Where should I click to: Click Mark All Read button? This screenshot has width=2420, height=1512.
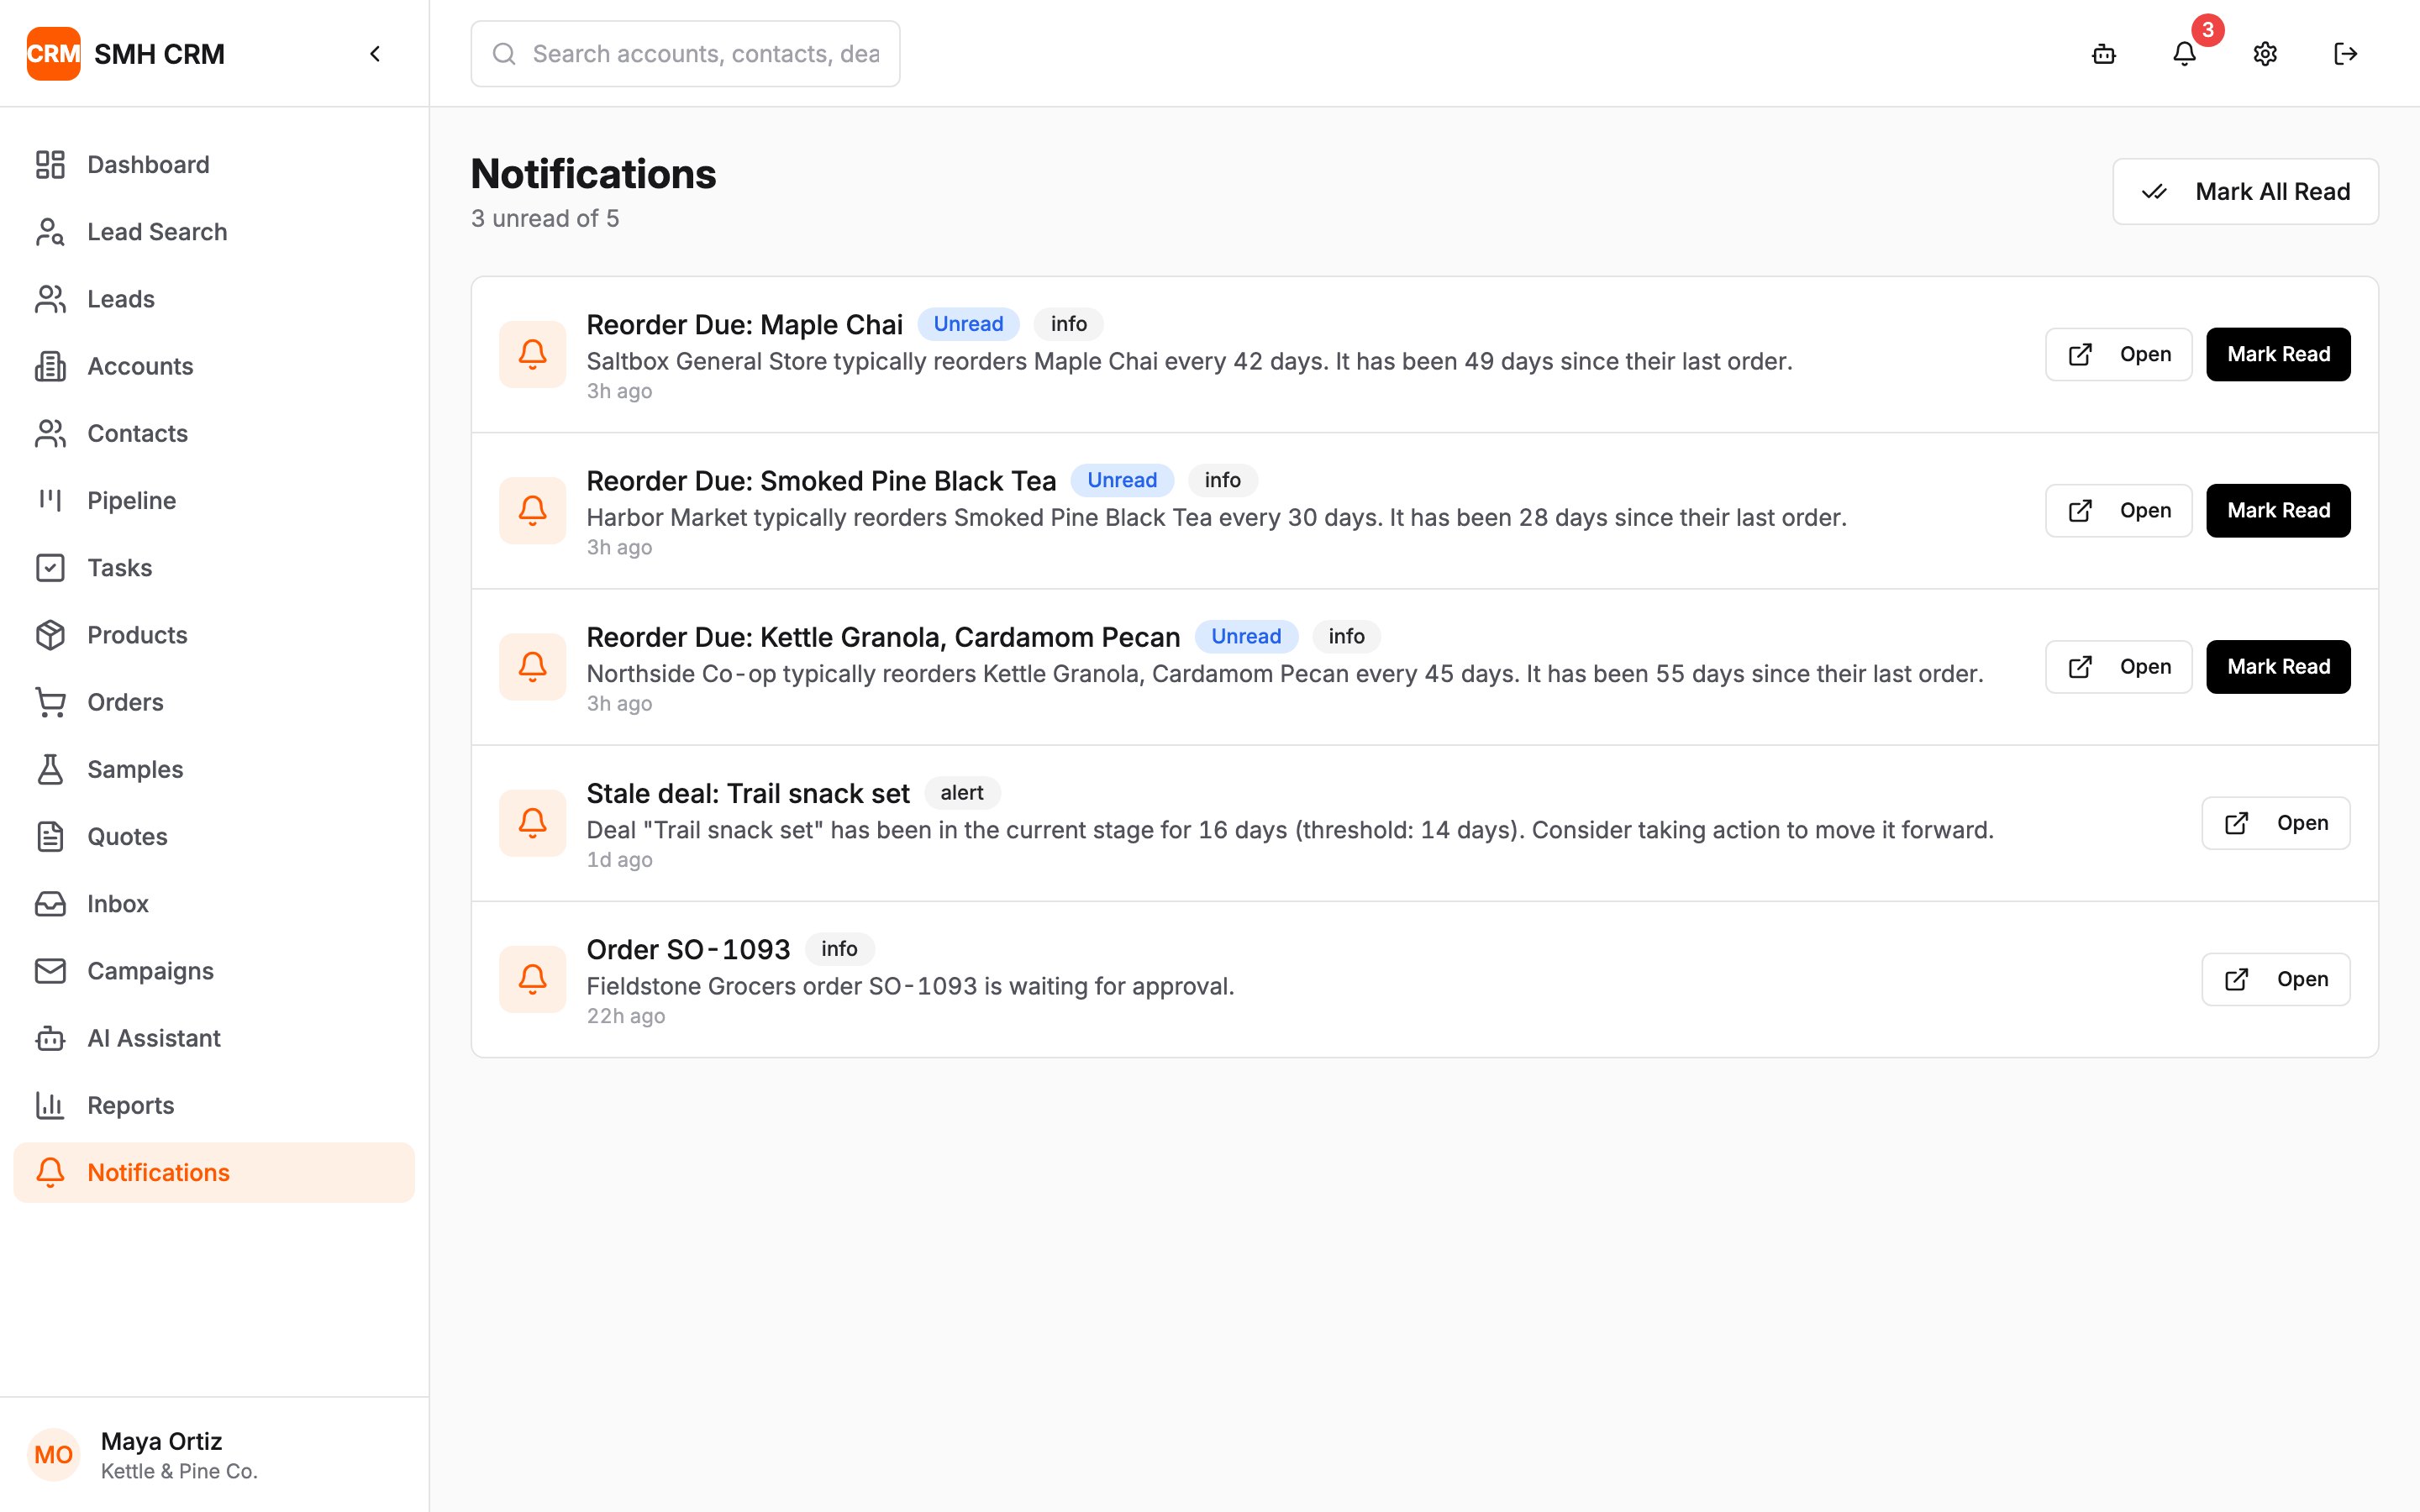2245,192
